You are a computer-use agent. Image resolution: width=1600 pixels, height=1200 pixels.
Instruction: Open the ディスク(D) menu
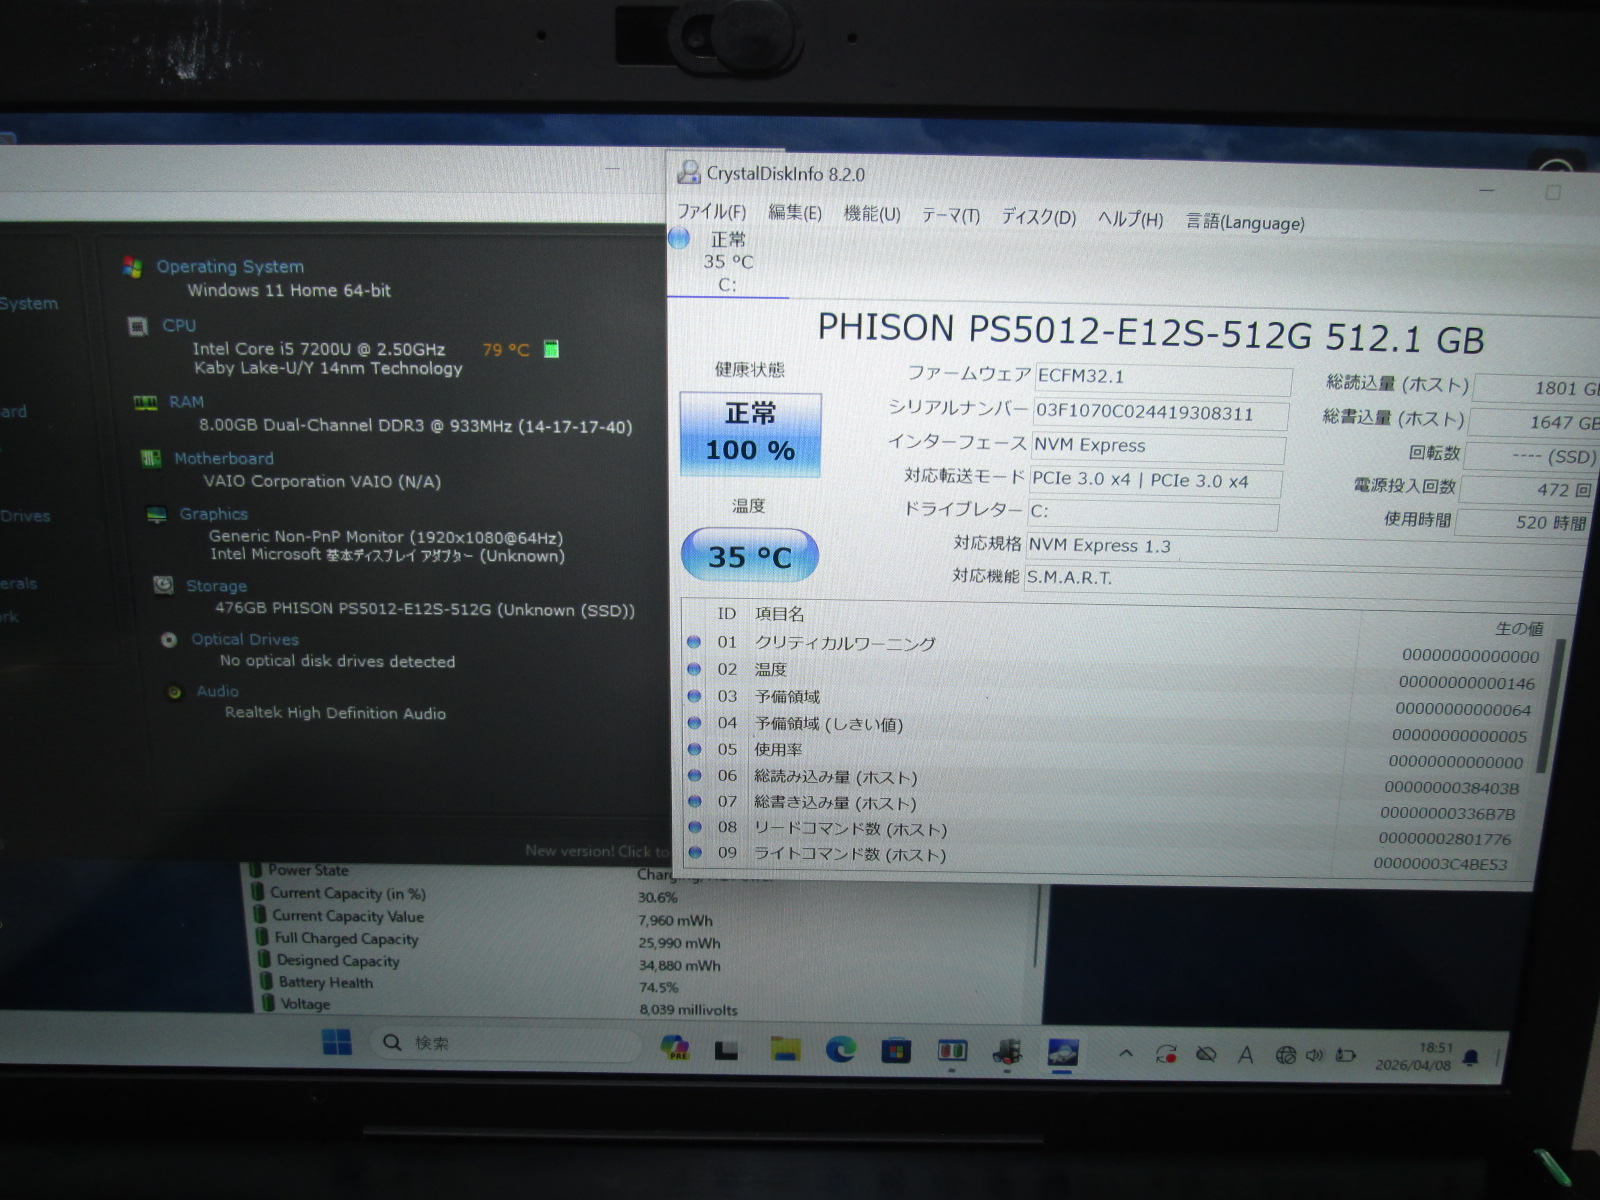1038,217
